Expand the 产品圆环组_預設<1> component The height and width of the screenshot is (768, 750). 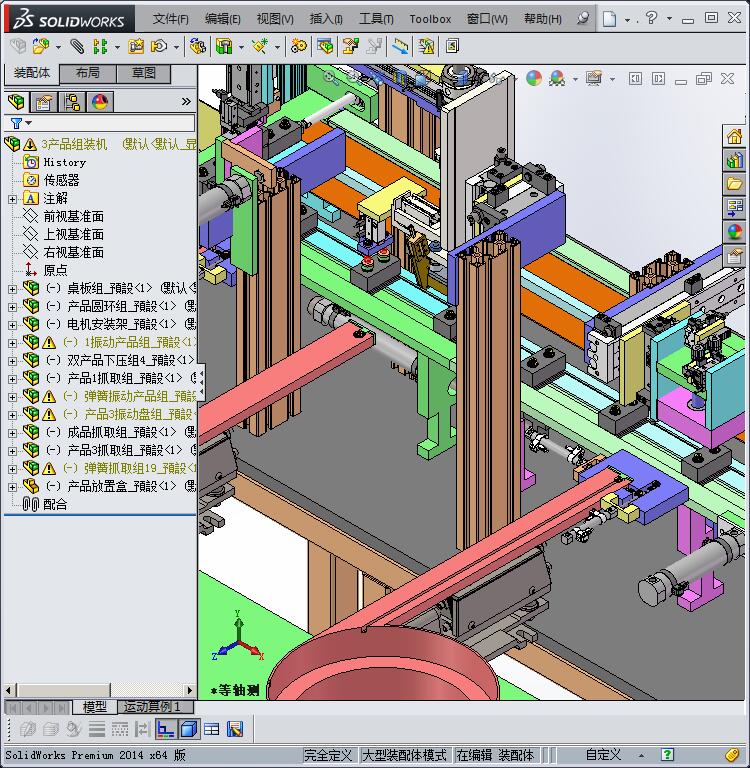tap(12, 307)
